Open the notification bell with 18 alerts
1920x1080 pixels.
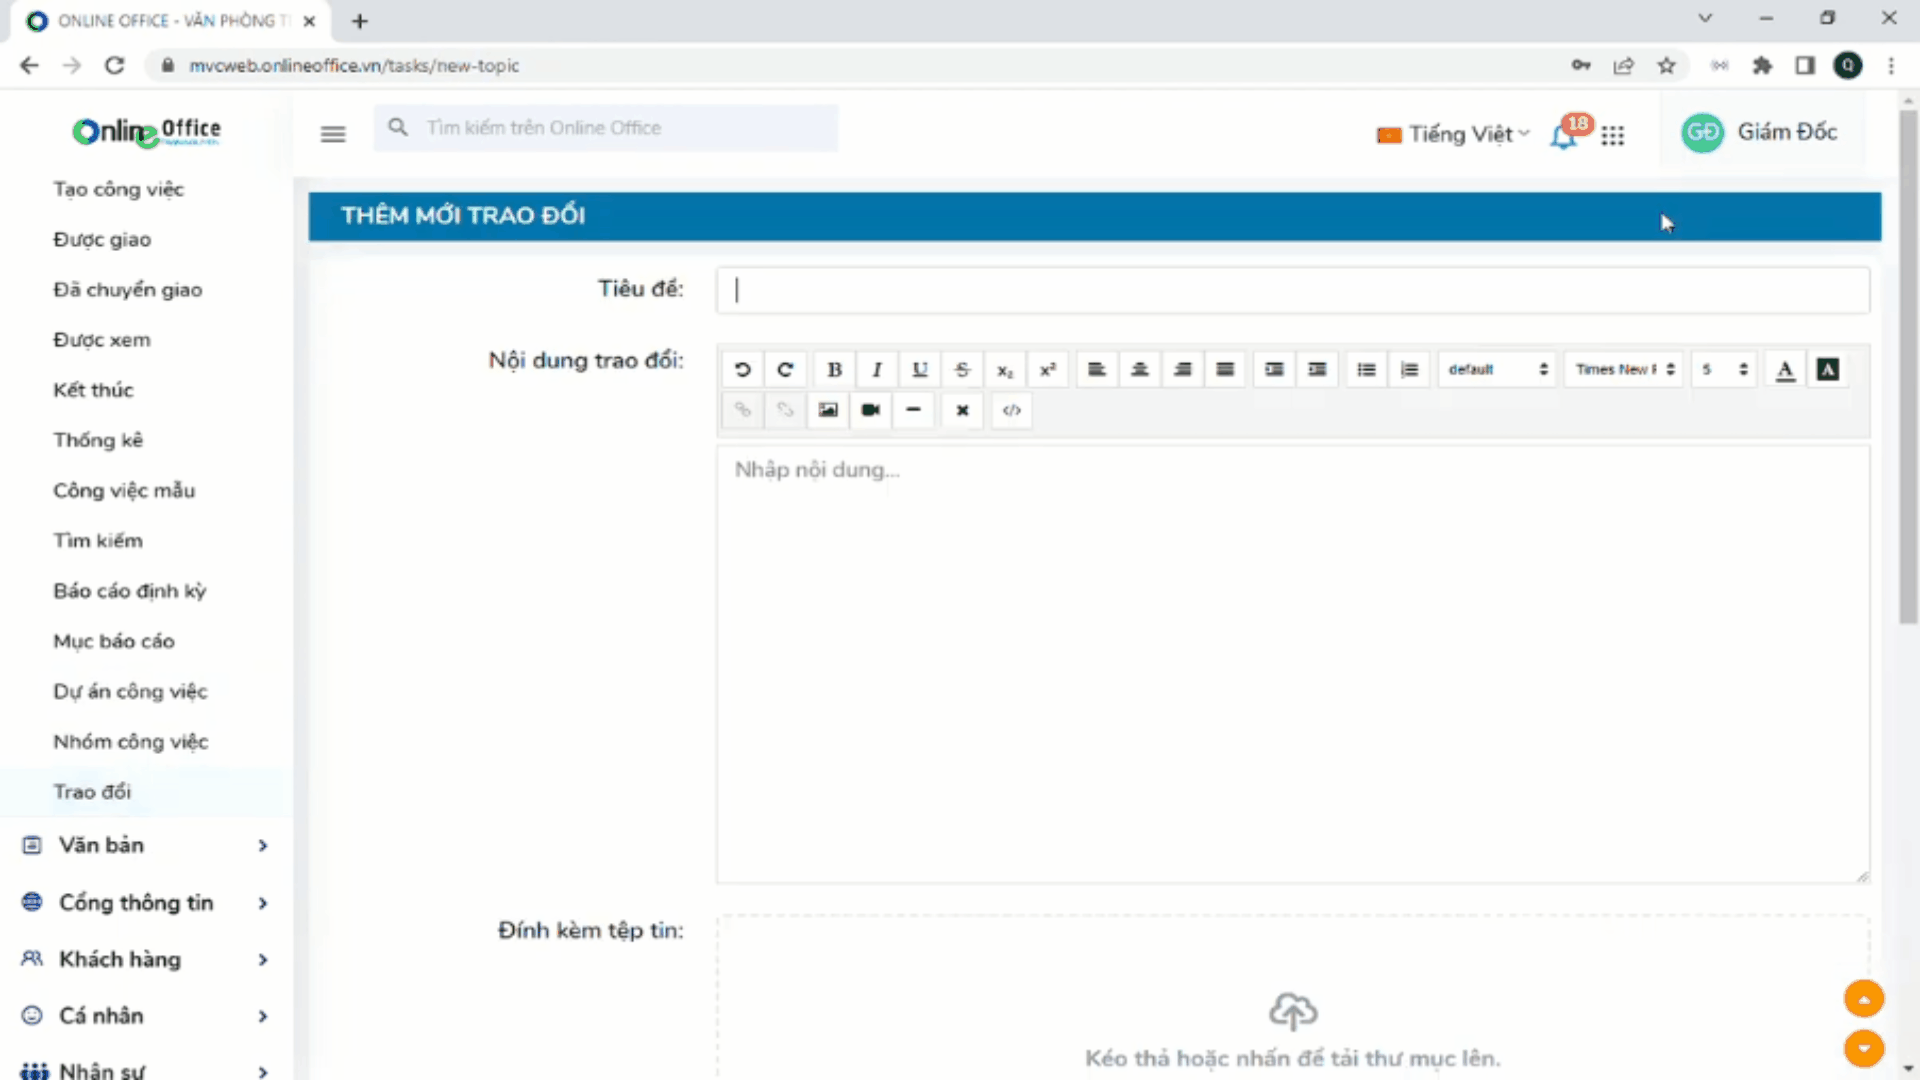[1564, 135]
